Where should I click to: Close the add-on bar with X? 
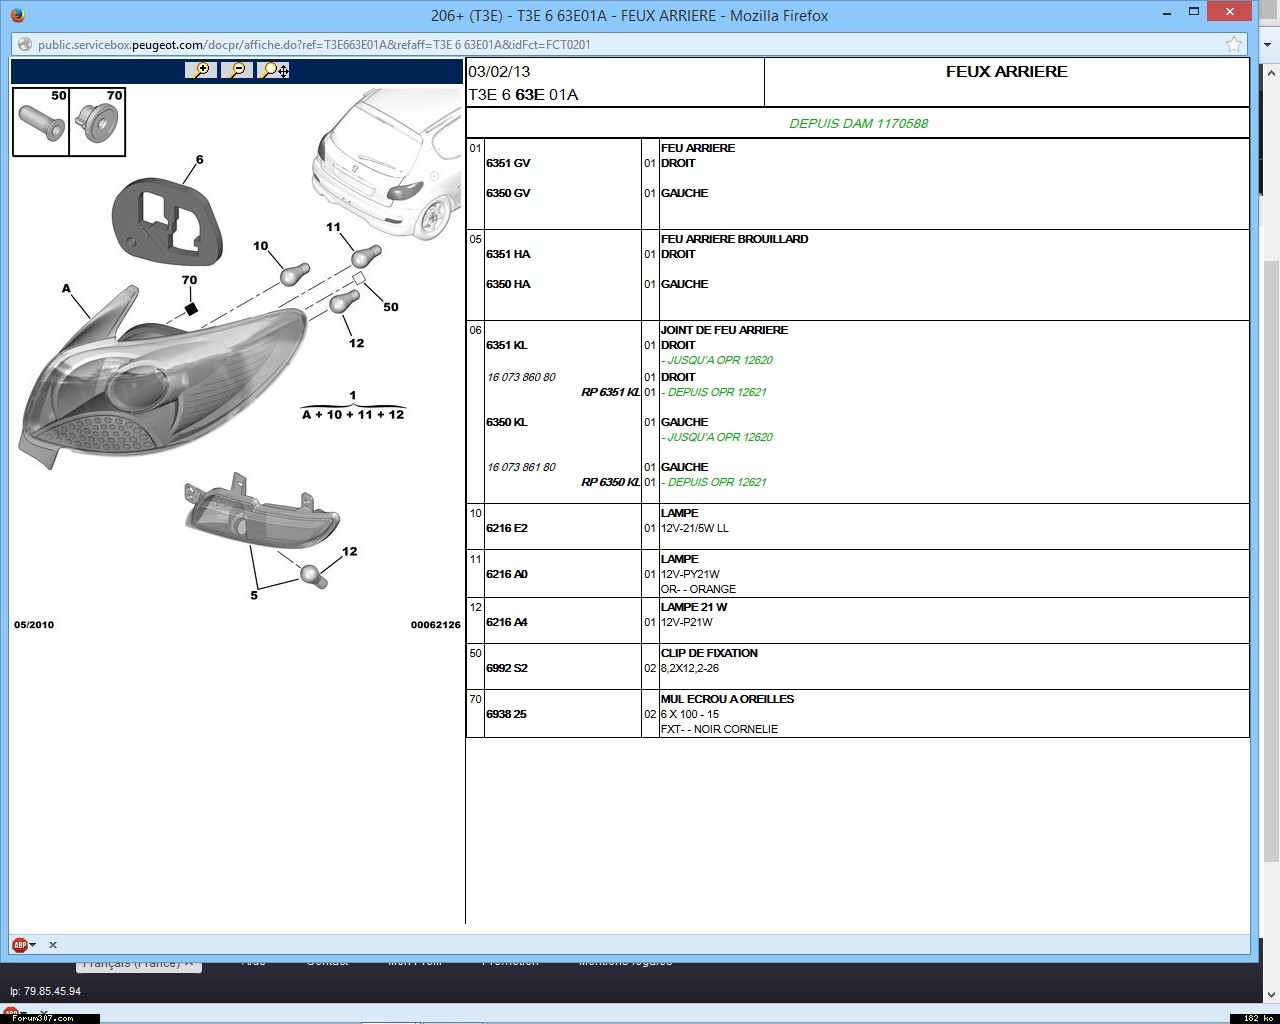53,945
